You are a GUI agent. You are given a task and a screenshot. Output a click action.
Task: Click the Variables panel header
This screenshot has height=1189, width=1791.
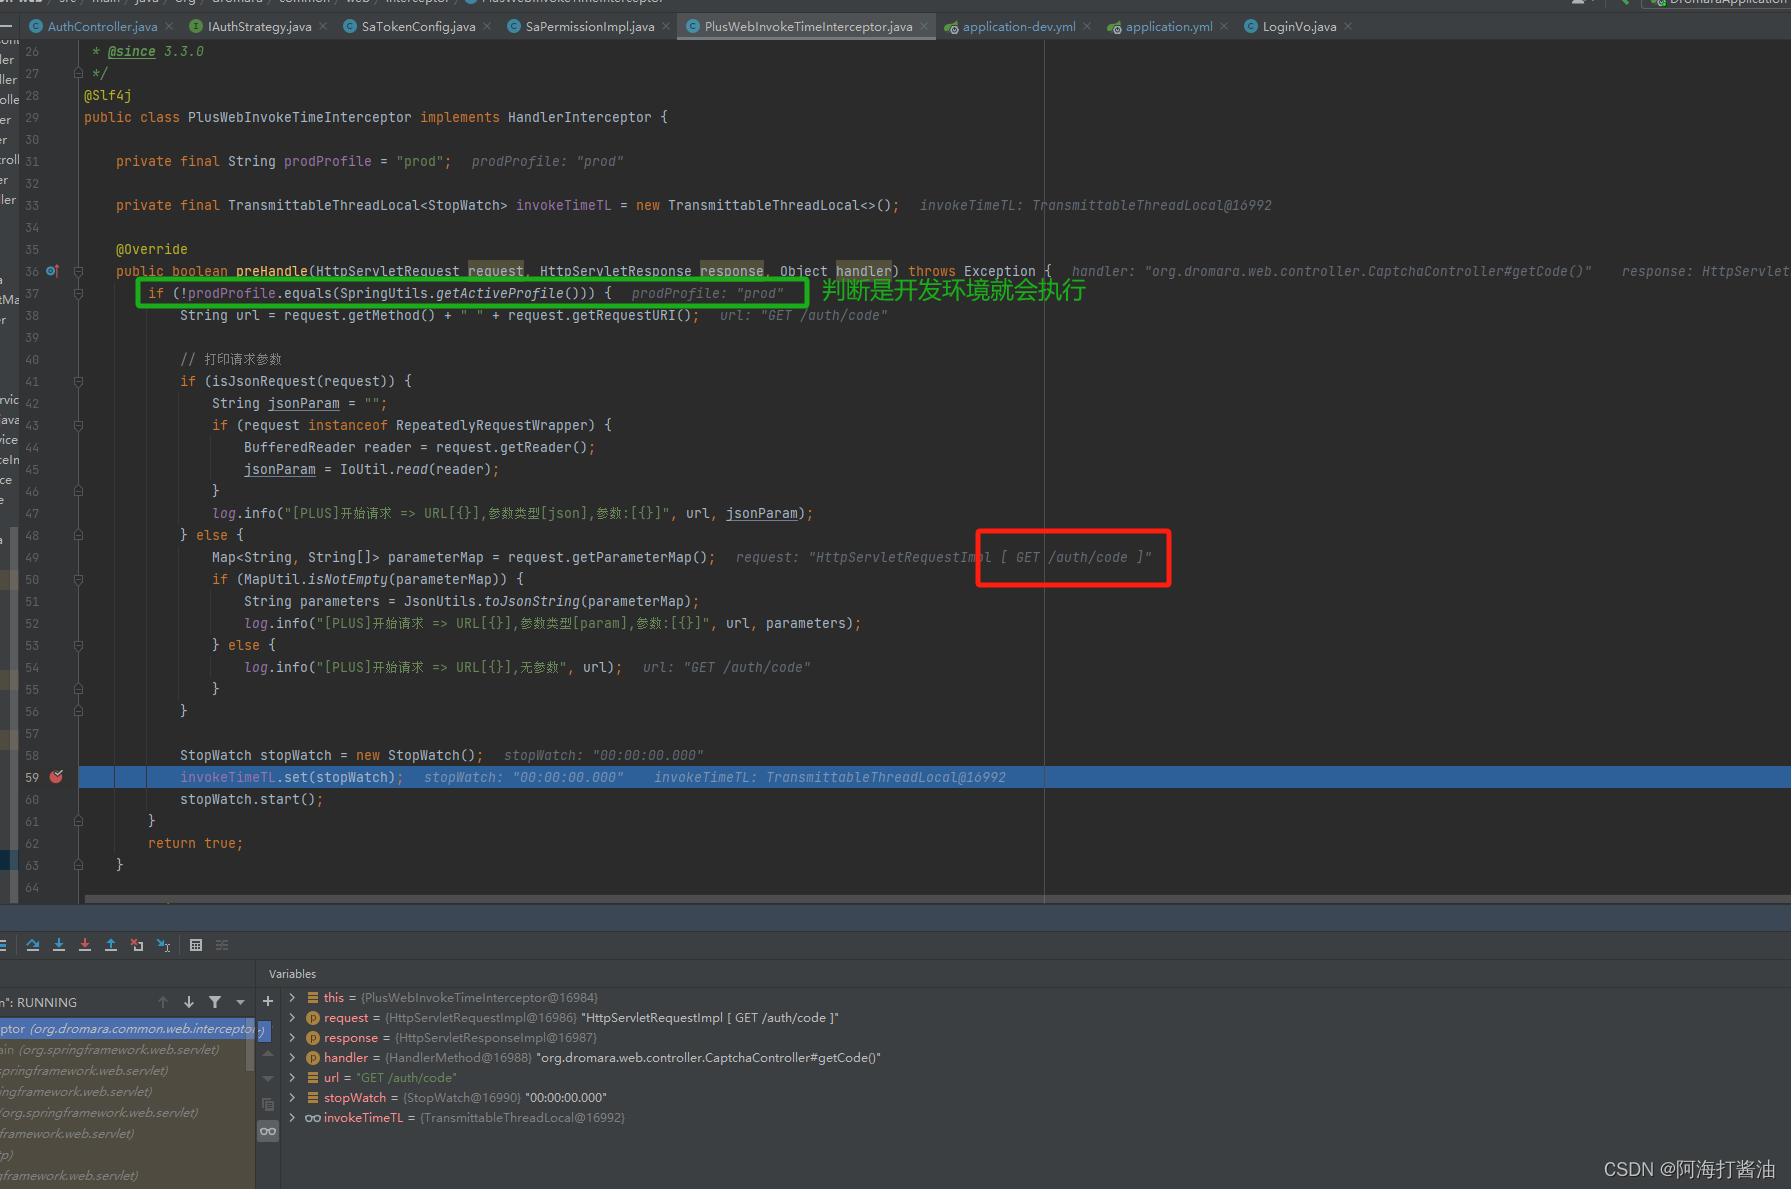click(292, 974)
